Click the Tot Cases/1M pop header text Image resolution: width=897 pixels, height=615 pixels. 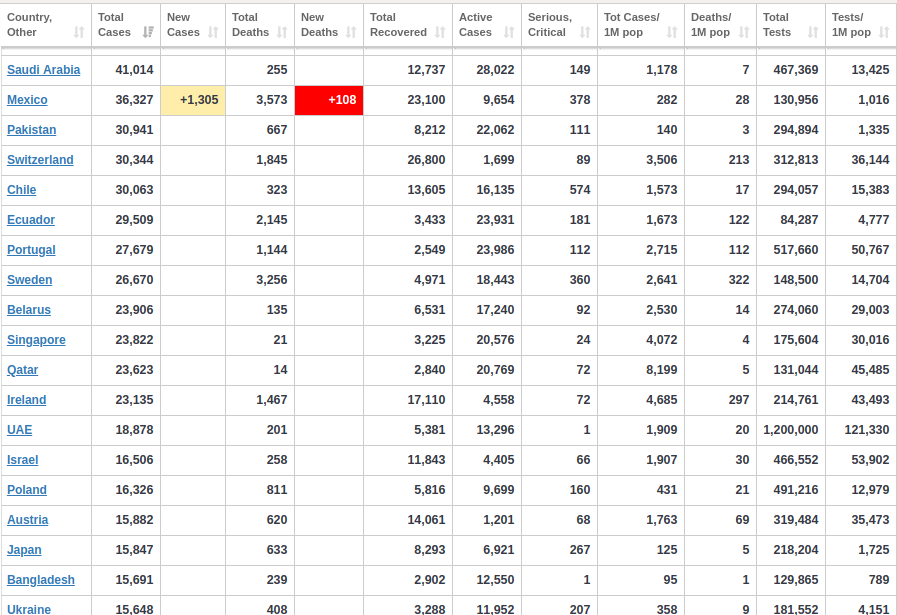coord(632,25)
